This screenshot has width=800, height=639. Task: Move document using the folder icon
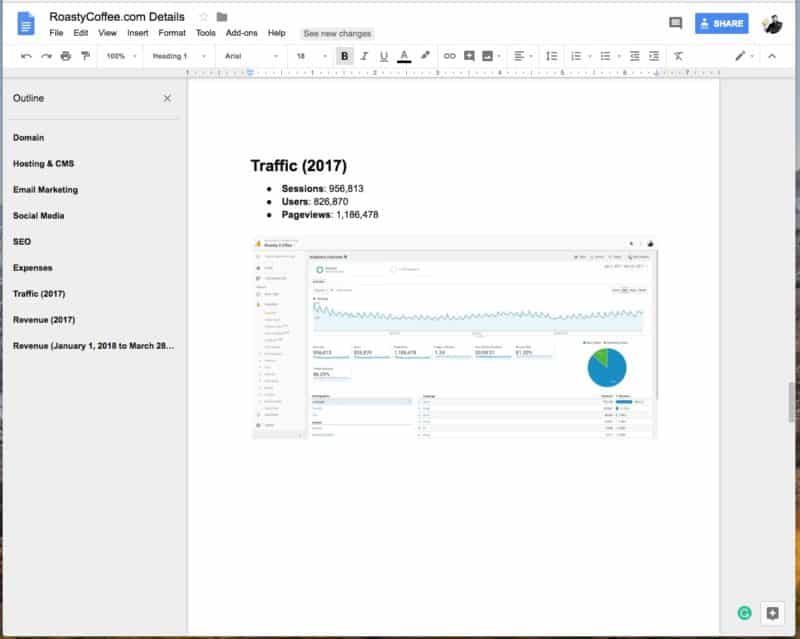[221, 17]
